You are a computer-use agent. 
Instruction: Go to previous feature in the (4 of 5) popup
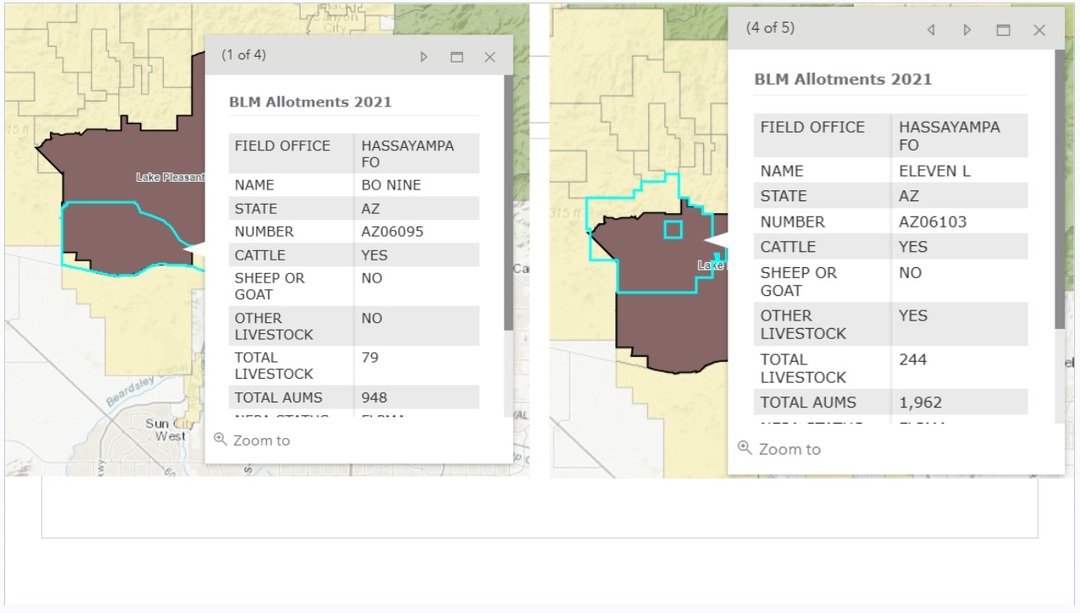(x=931, y=30)
